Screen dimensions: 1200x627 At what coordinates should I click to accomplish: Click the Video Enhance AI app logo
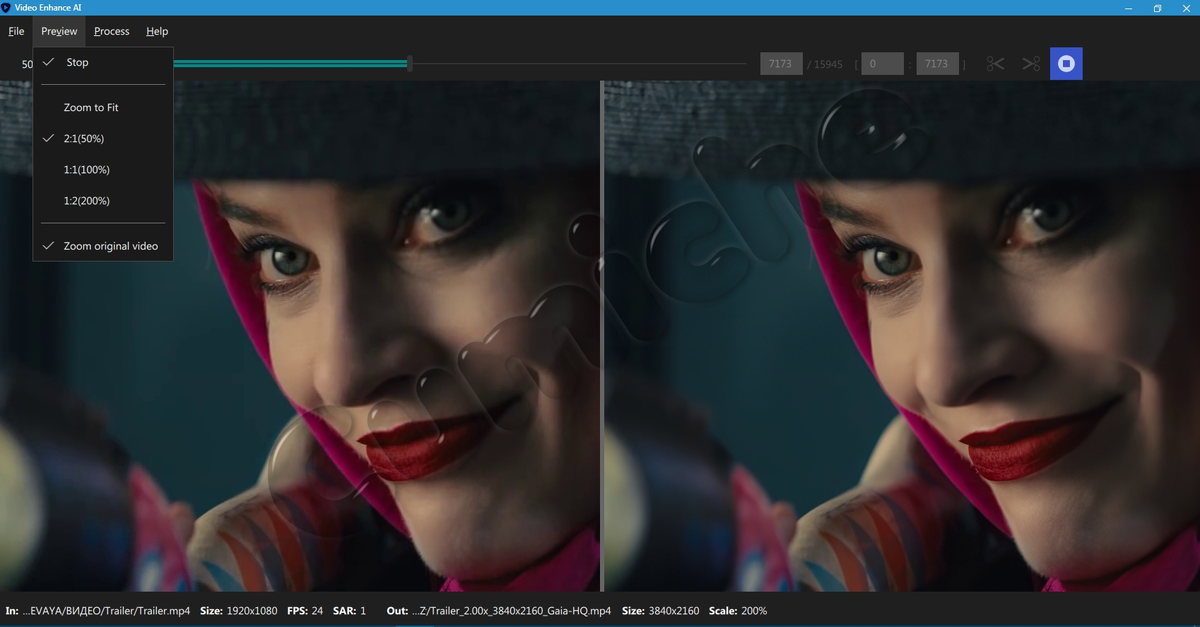[x=6, y=8]
